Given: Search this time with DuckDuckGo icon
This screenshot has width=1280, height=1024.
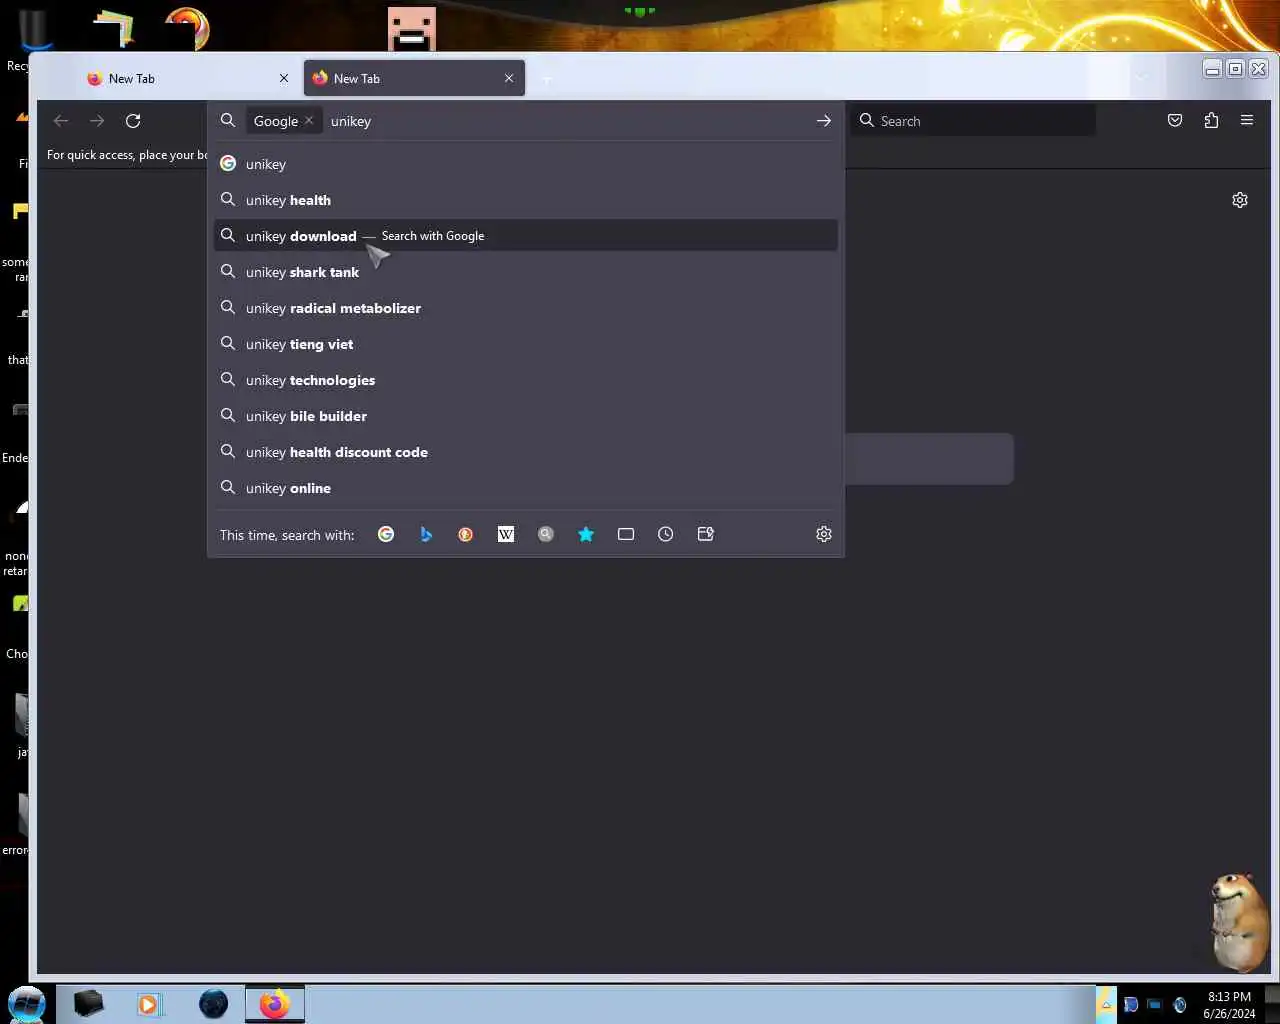Looking at the screenshot, I should tap(466, 534).
